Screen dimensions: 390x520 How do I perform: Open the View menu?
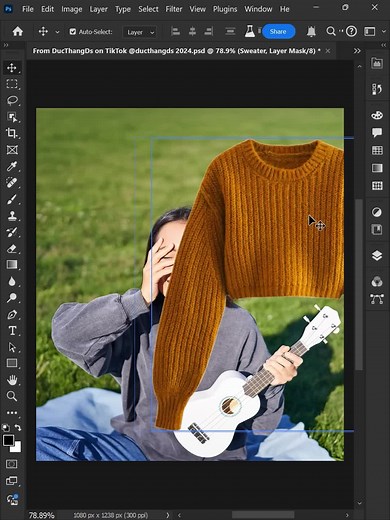[197, 9]
